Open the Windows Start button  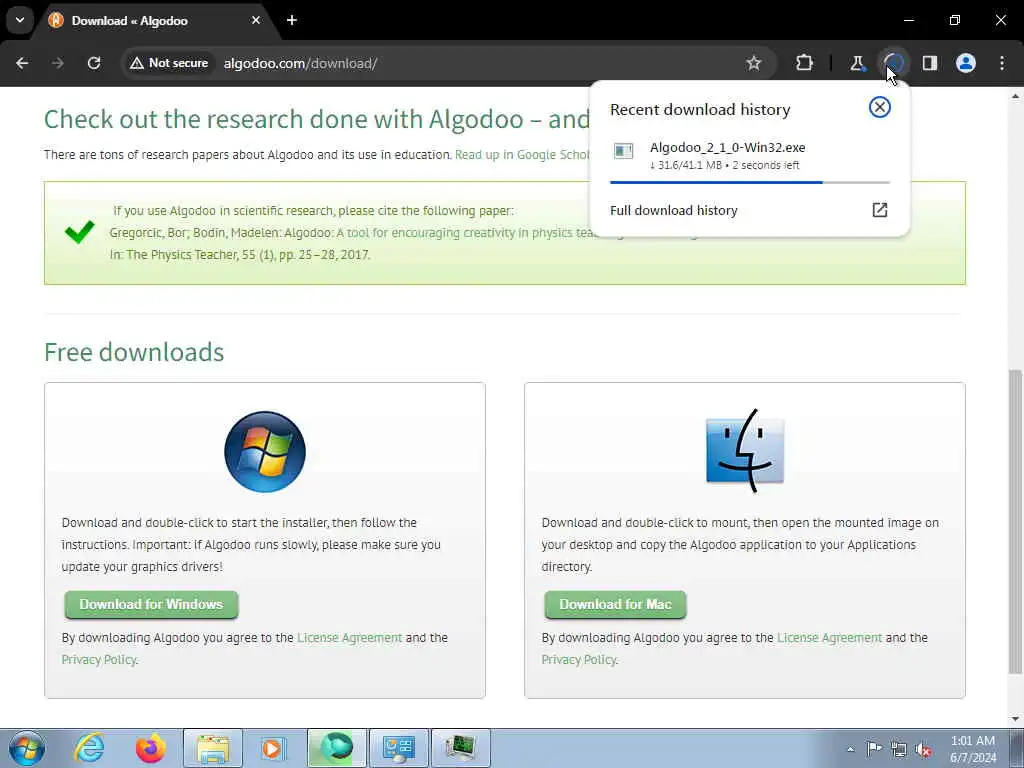[27, 748]
